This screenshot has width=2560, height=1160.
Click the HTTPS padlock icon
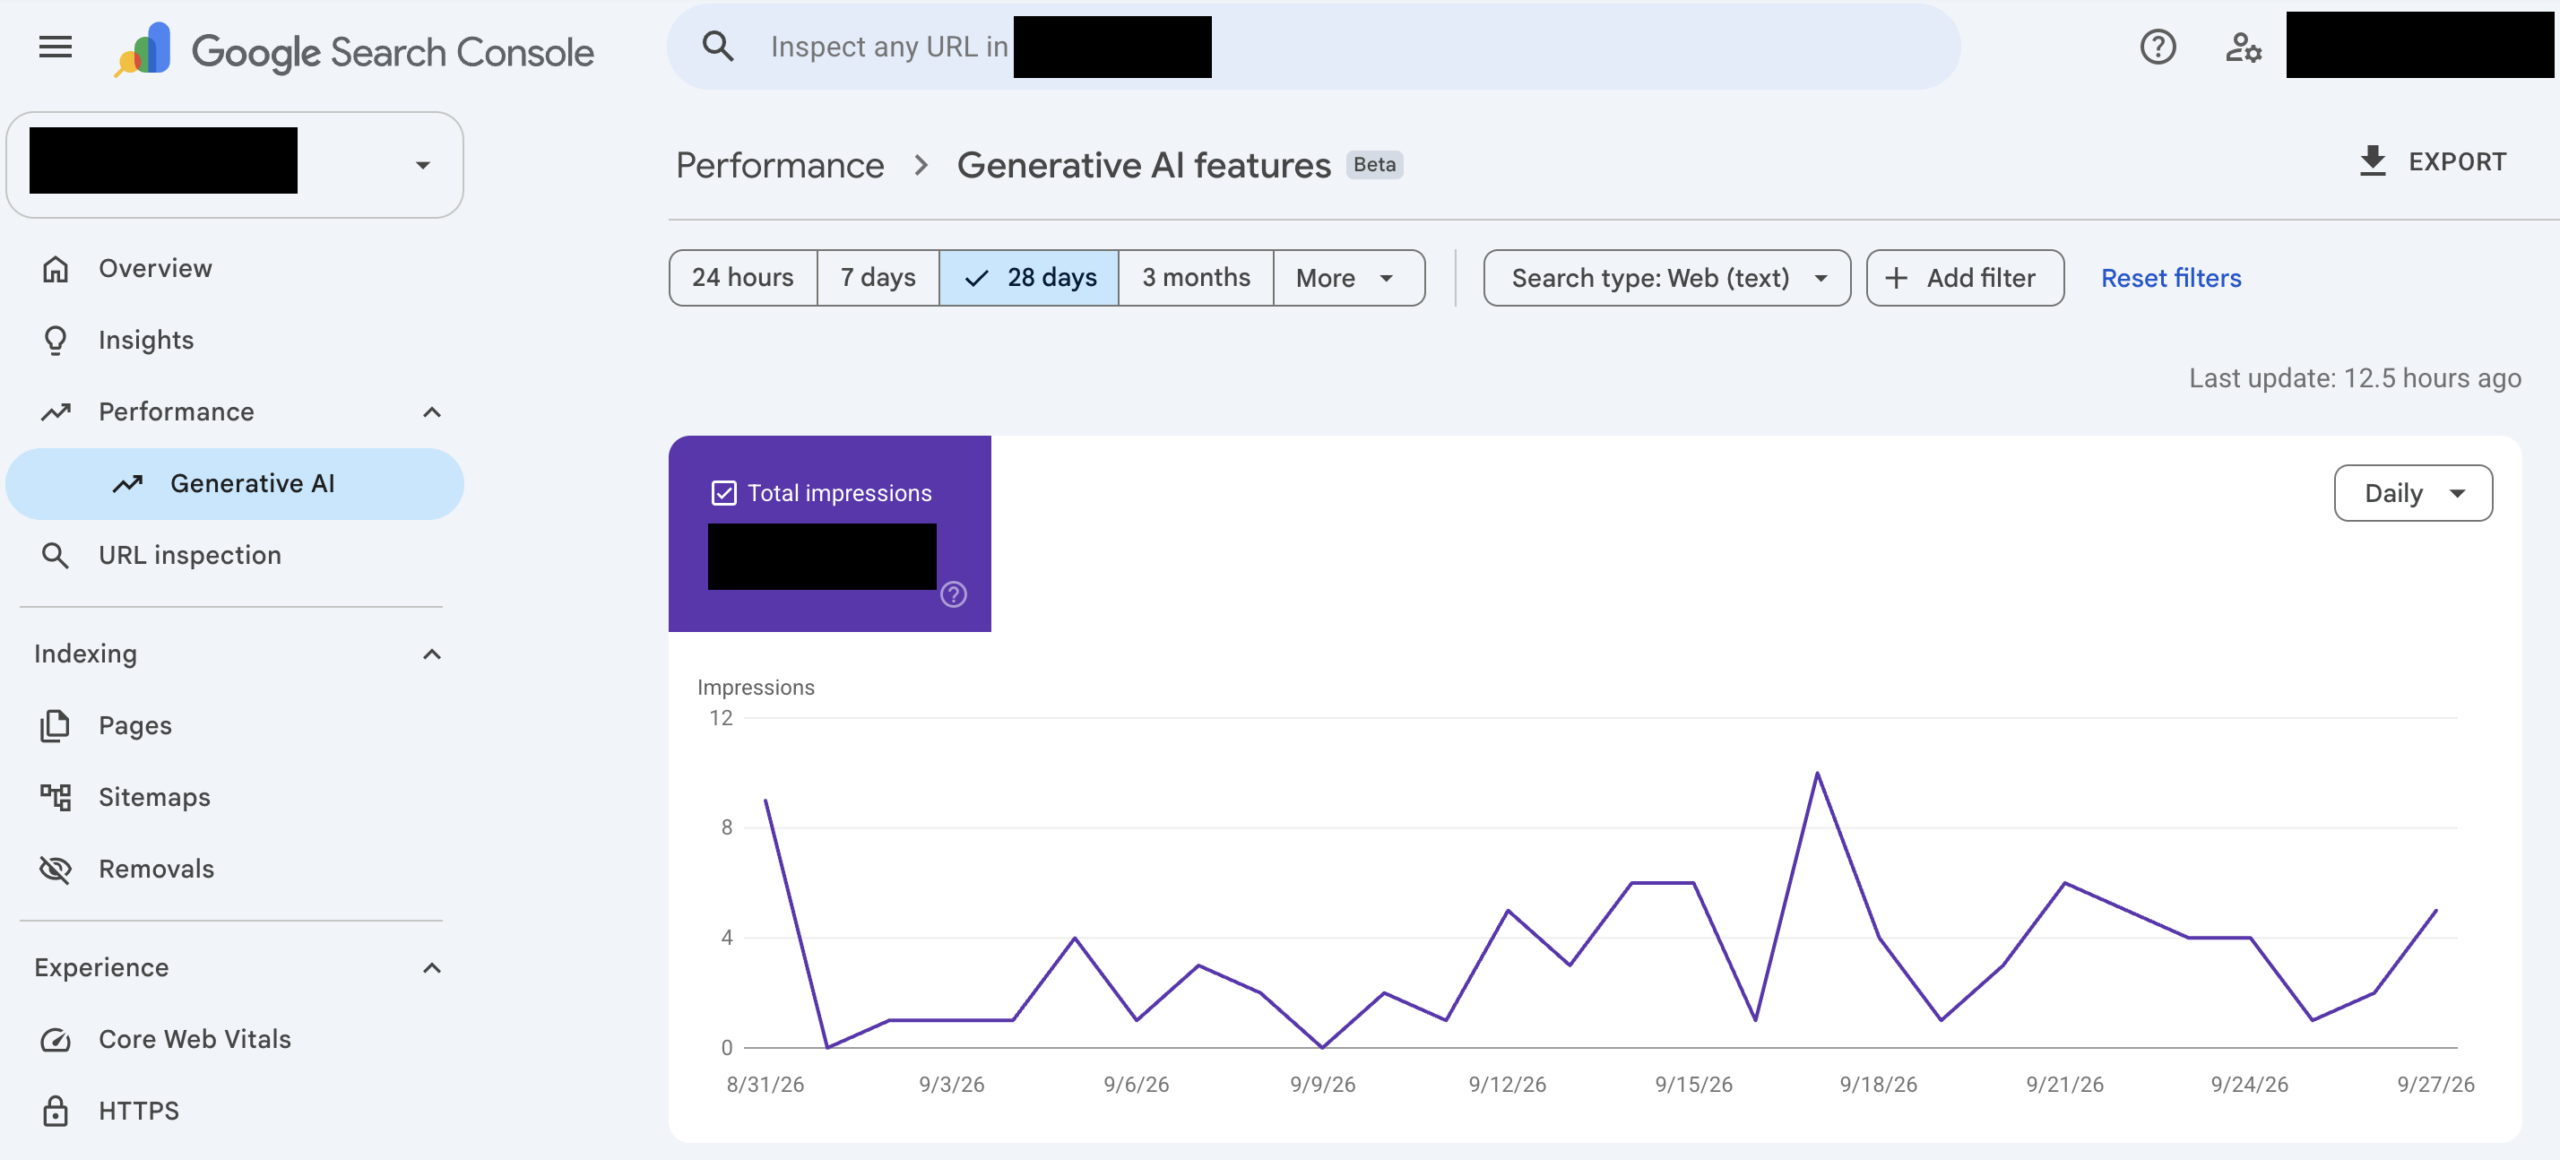coord(55,1111)
